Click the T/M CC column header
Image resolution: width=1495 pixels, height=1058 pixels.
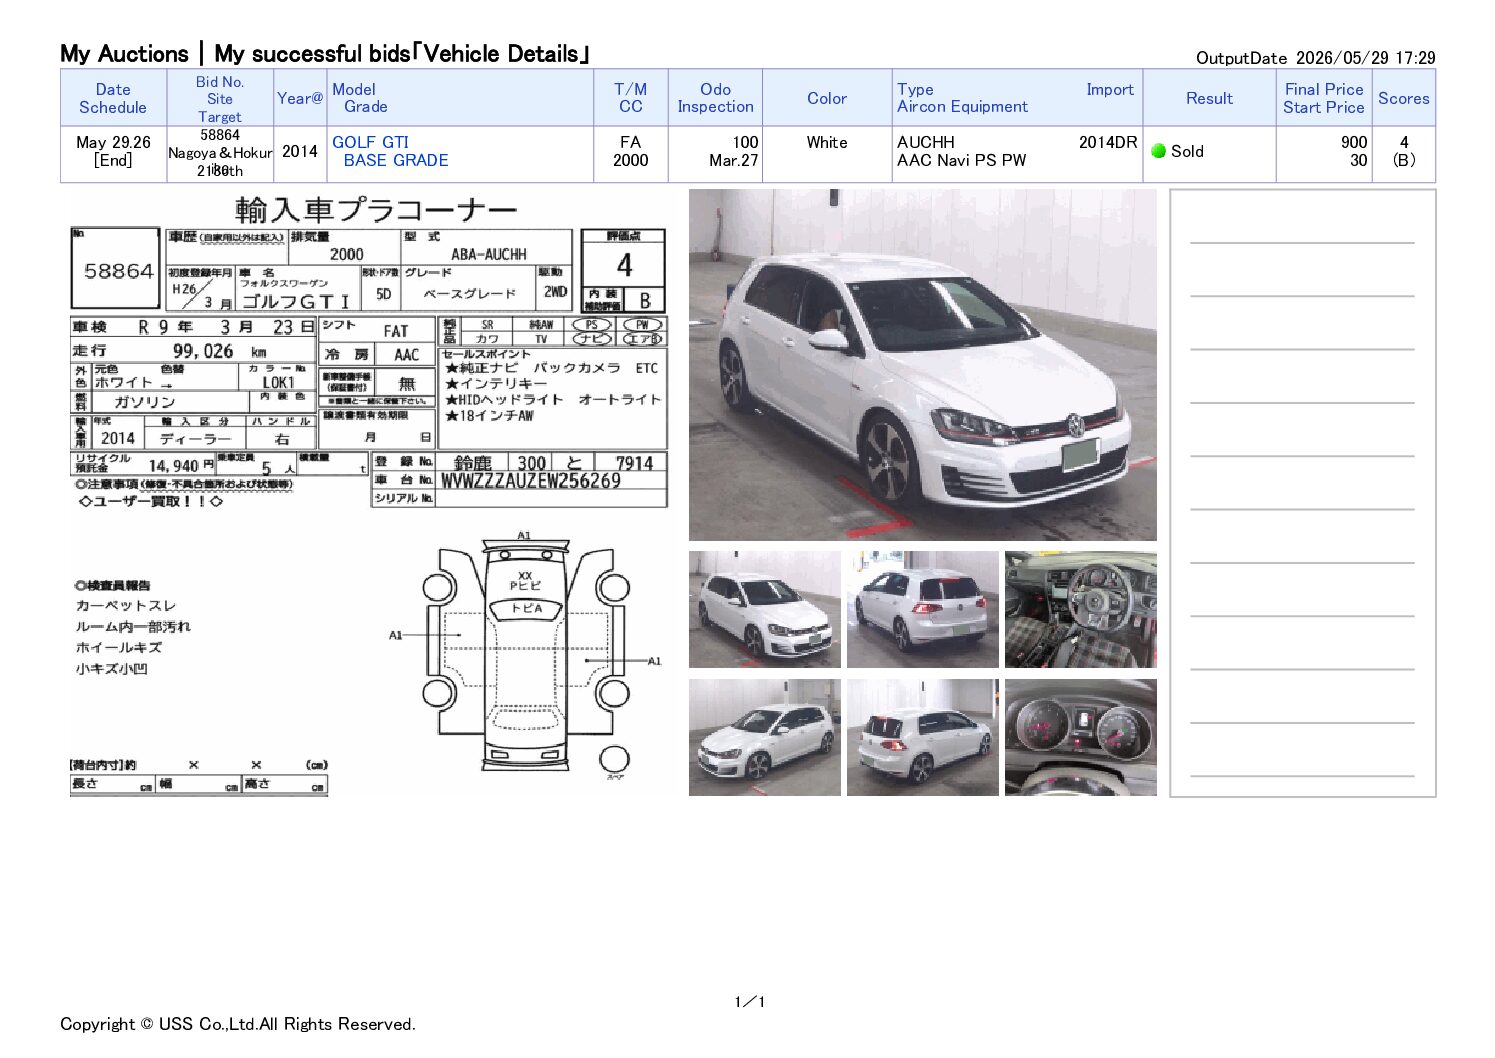coord(631,98)
